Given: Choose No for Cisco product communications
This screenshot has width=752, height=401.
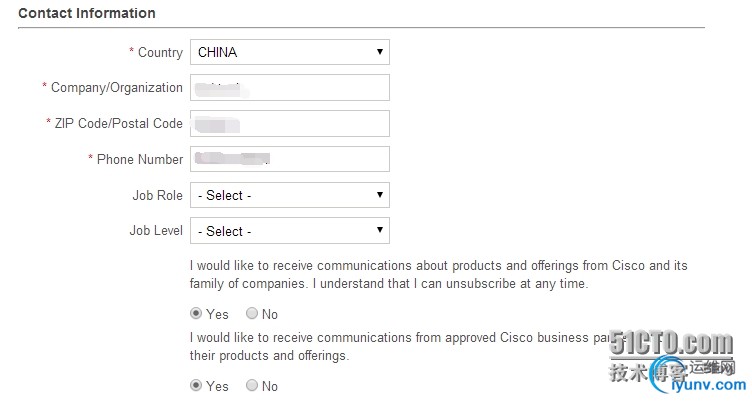Looking at the screenshot, I should tap(252, 314).
